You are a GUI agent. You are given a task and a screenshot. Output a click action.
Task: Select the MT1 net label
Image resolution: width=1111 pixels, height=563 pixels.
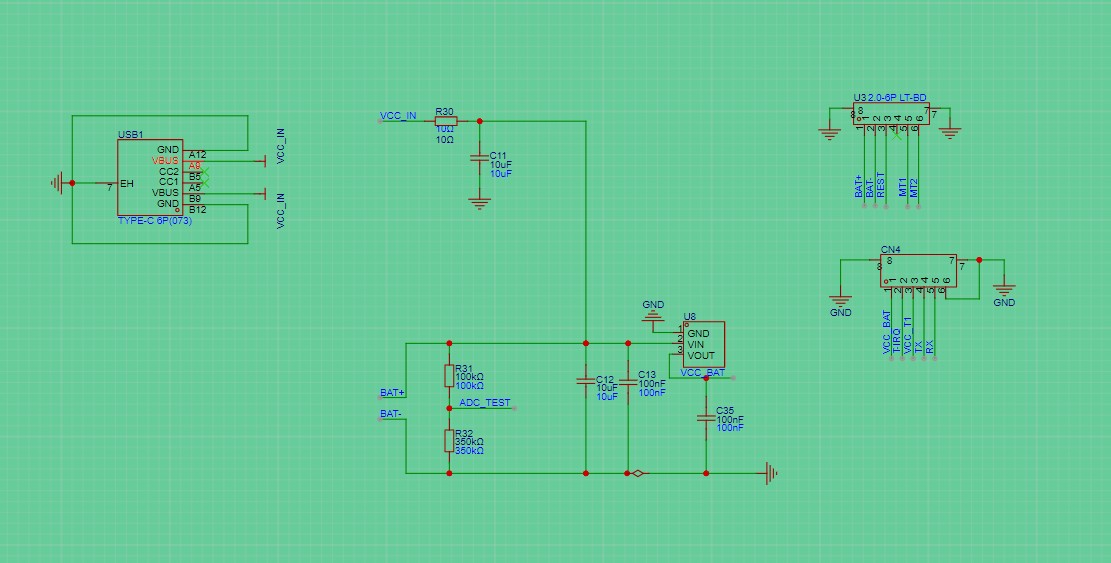click(903, 188)
